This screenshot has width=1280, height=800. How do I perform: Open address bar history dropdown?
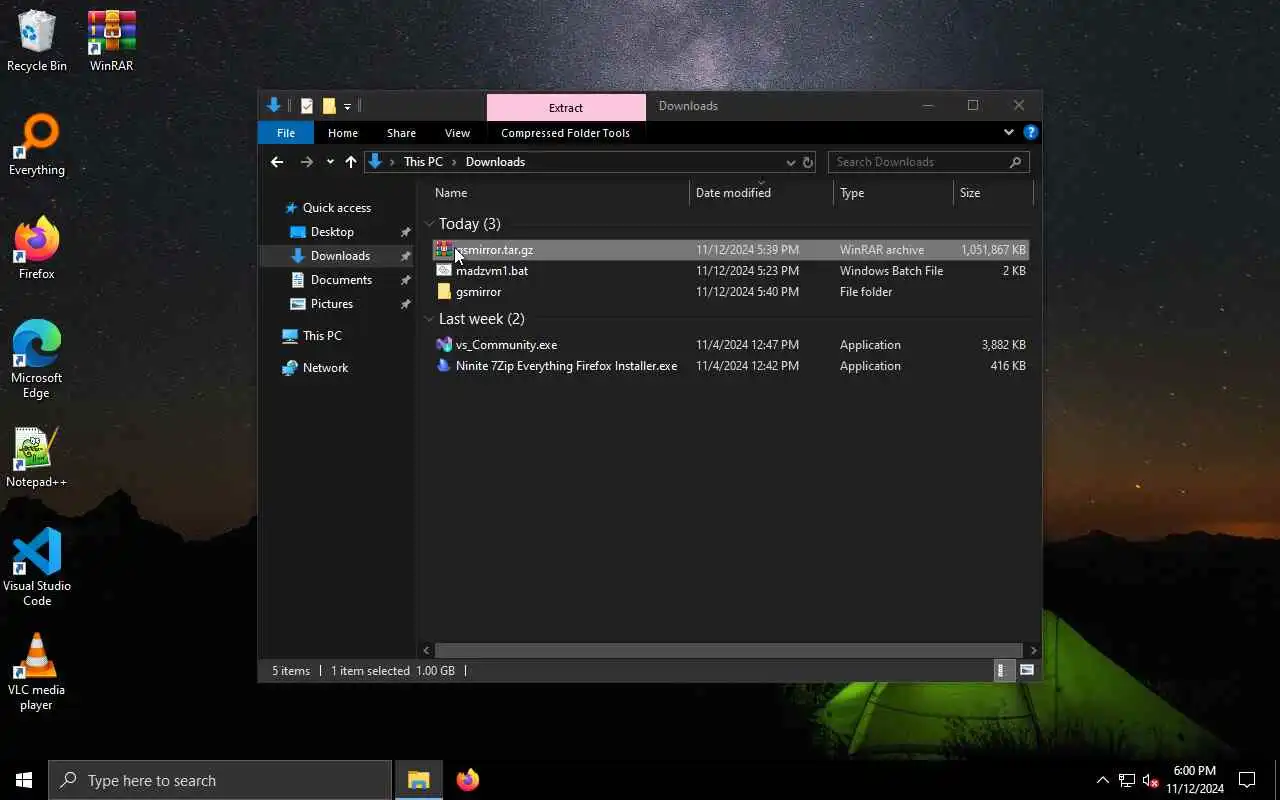click(x=790, y=162)
